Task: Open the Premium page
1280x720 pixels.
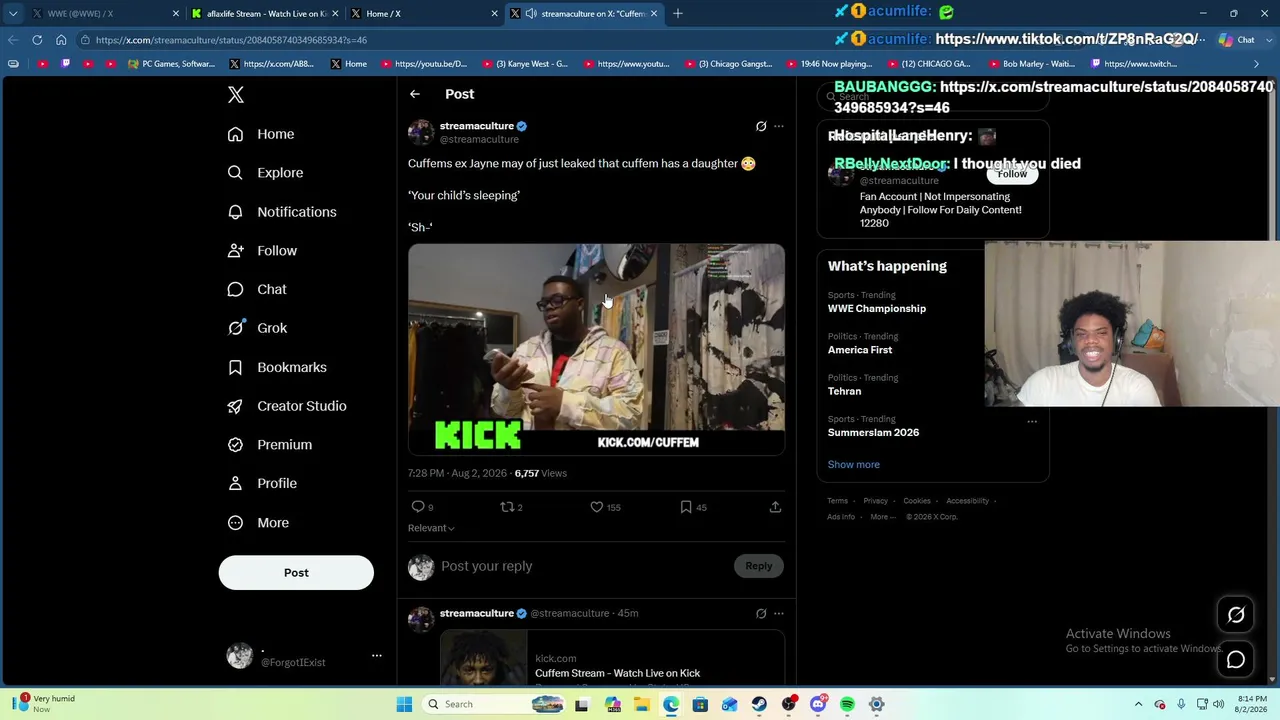Action: coord(270,445)
